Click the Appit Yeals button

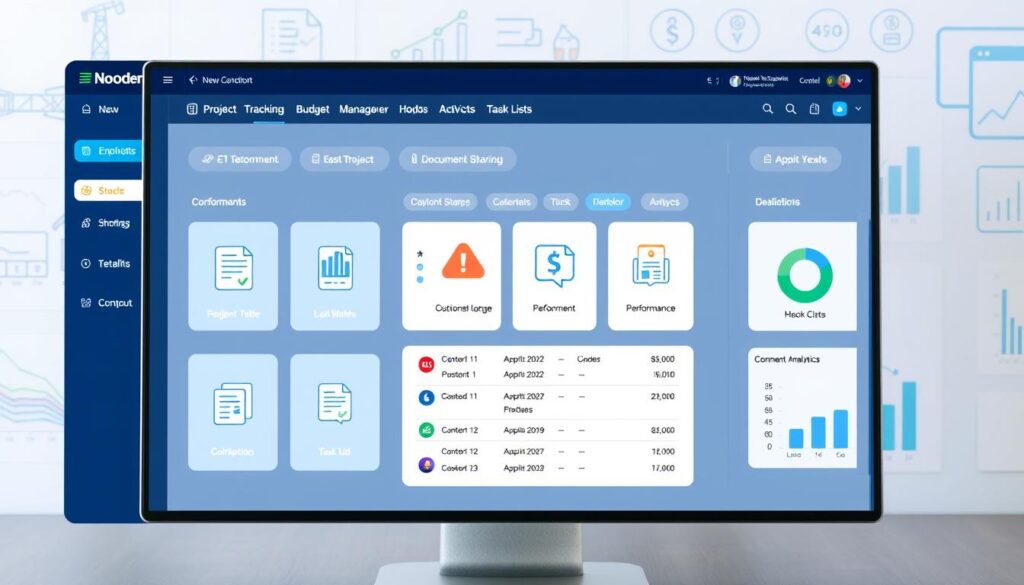(x=794, y=159)
